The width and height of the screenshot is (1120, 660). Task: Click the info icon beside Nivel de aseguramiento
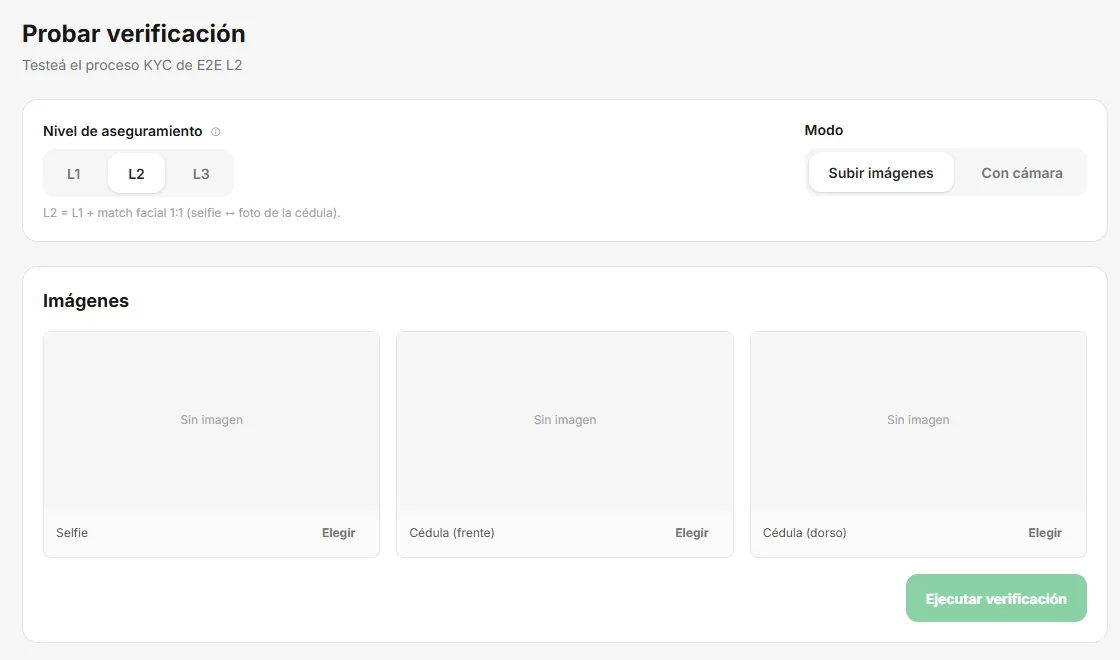[x=216, y=131]
